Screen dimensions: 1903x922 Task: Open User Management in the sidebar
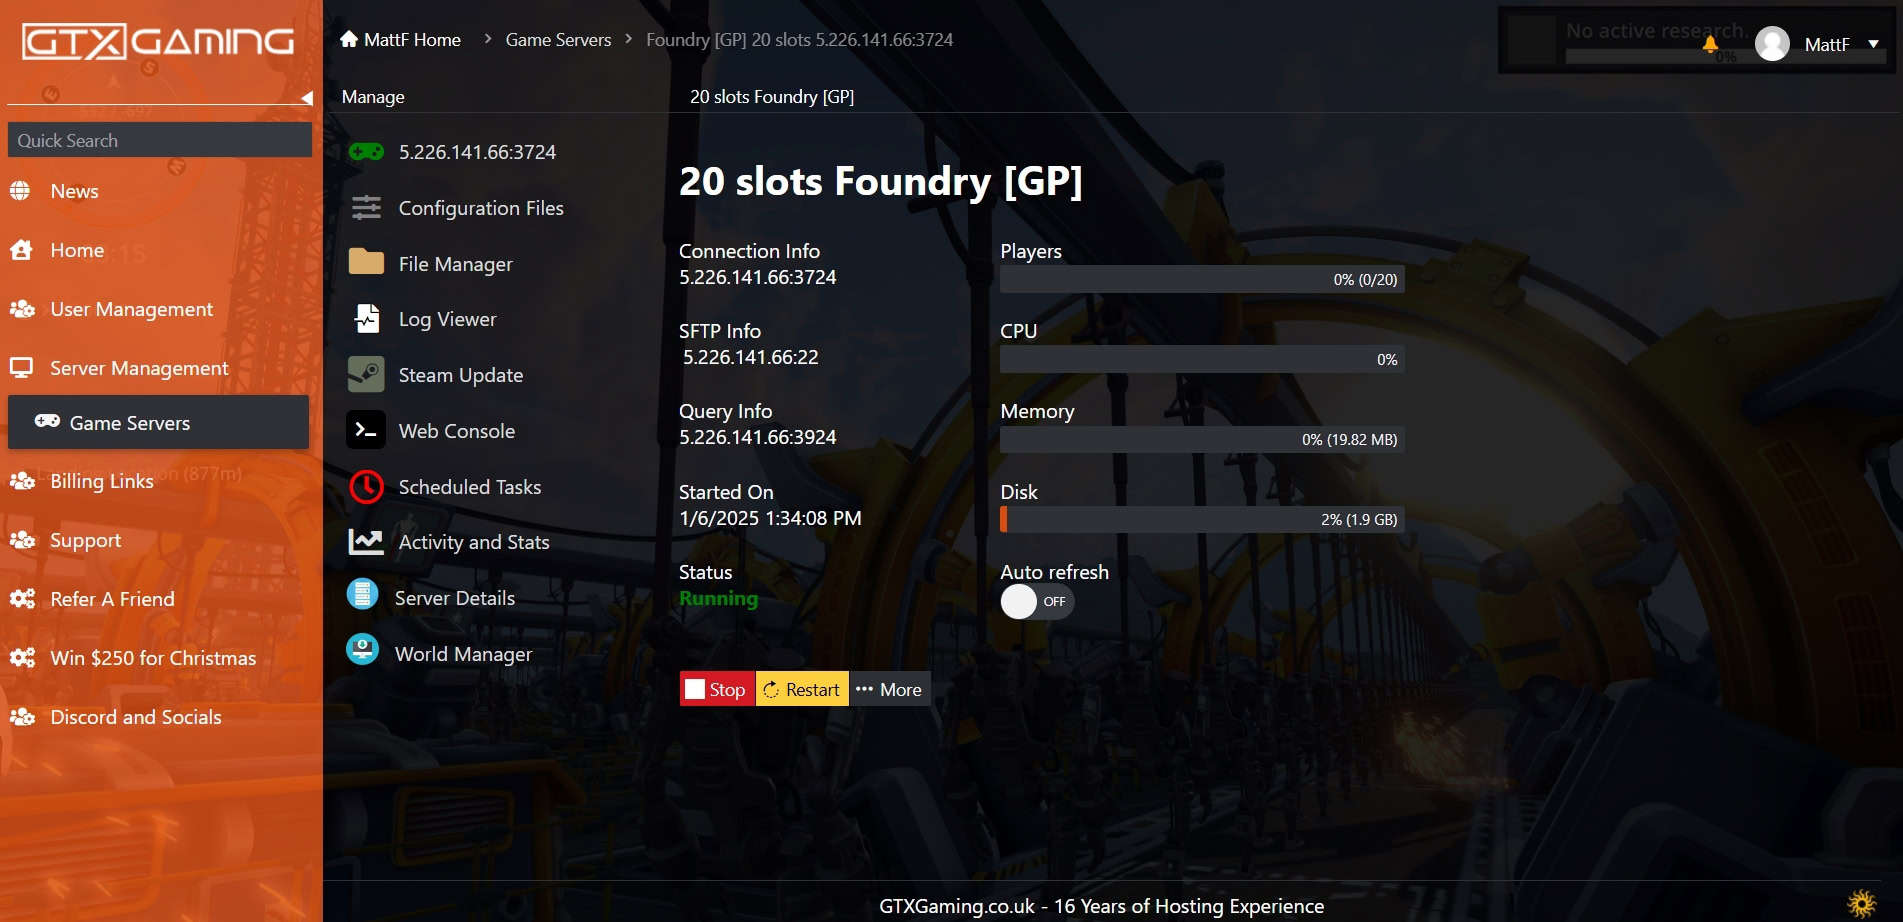pyautogui.click(x=131, y=310)
